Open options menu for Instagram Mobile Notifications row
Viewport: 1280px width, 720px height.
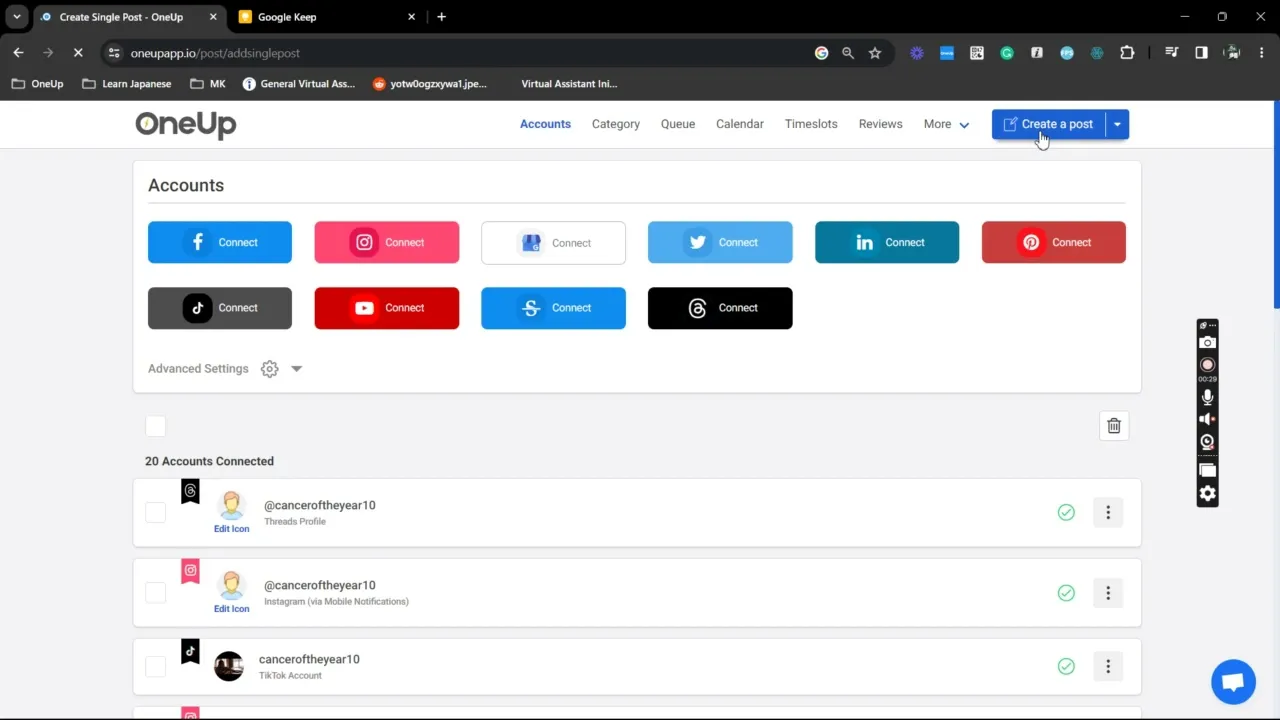coord(1108,593)
